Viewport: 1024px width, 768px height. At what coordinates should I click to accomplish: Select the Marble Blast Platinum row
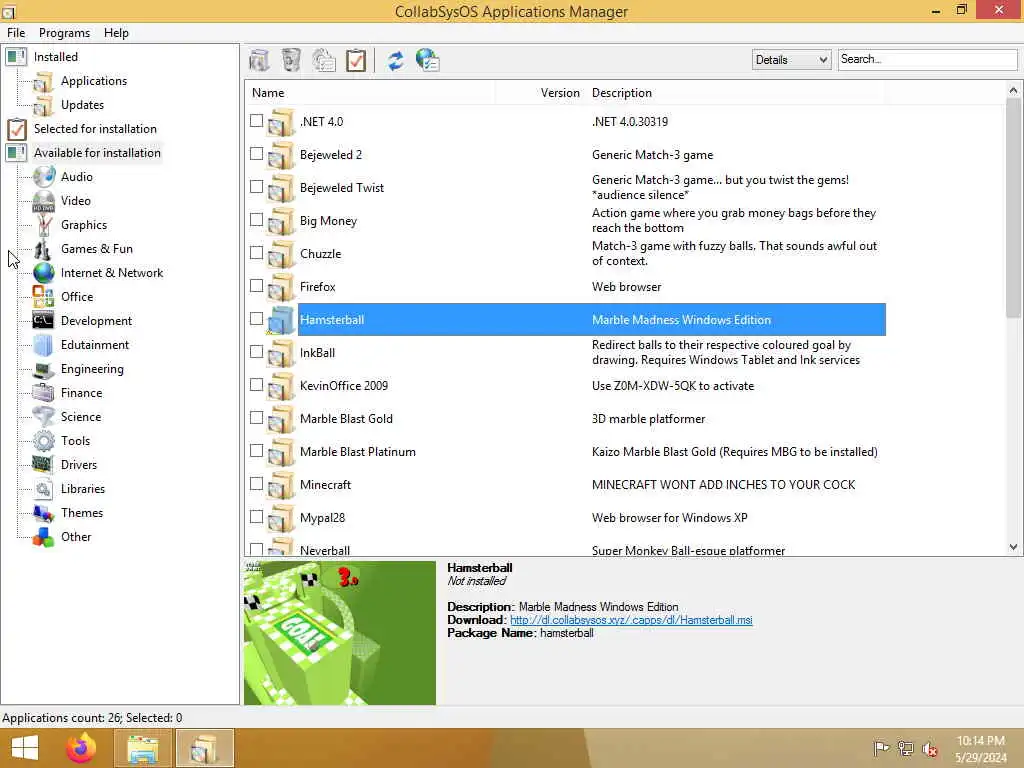coord(566,452)
